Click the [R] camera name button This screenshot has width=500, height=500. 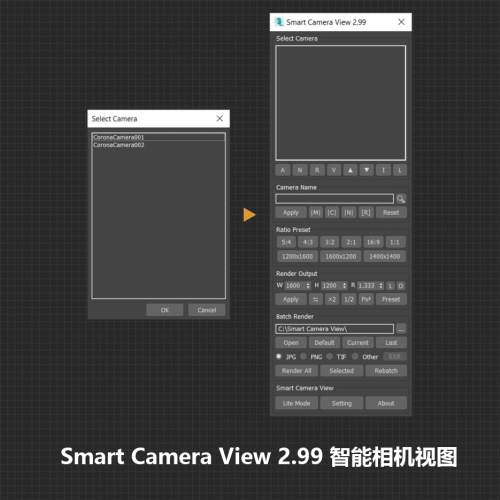pyautogui.click(x=366, y=213)
